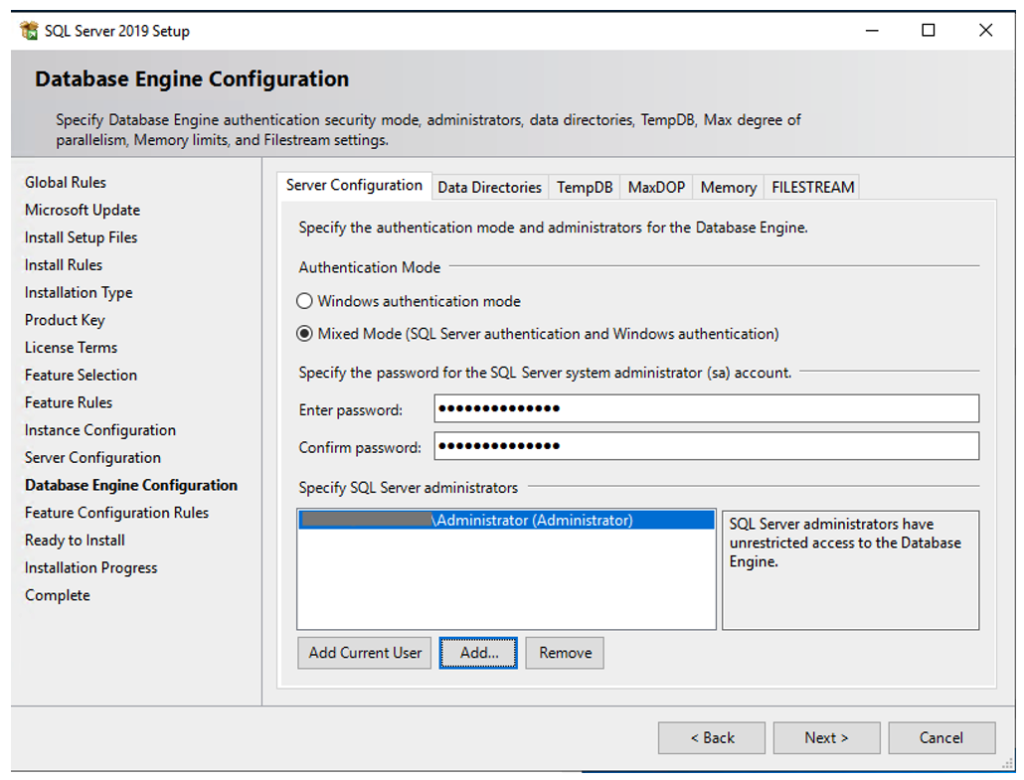Click the Add... button
Viewport: 1024px width, 780px height.
point(479,653)
